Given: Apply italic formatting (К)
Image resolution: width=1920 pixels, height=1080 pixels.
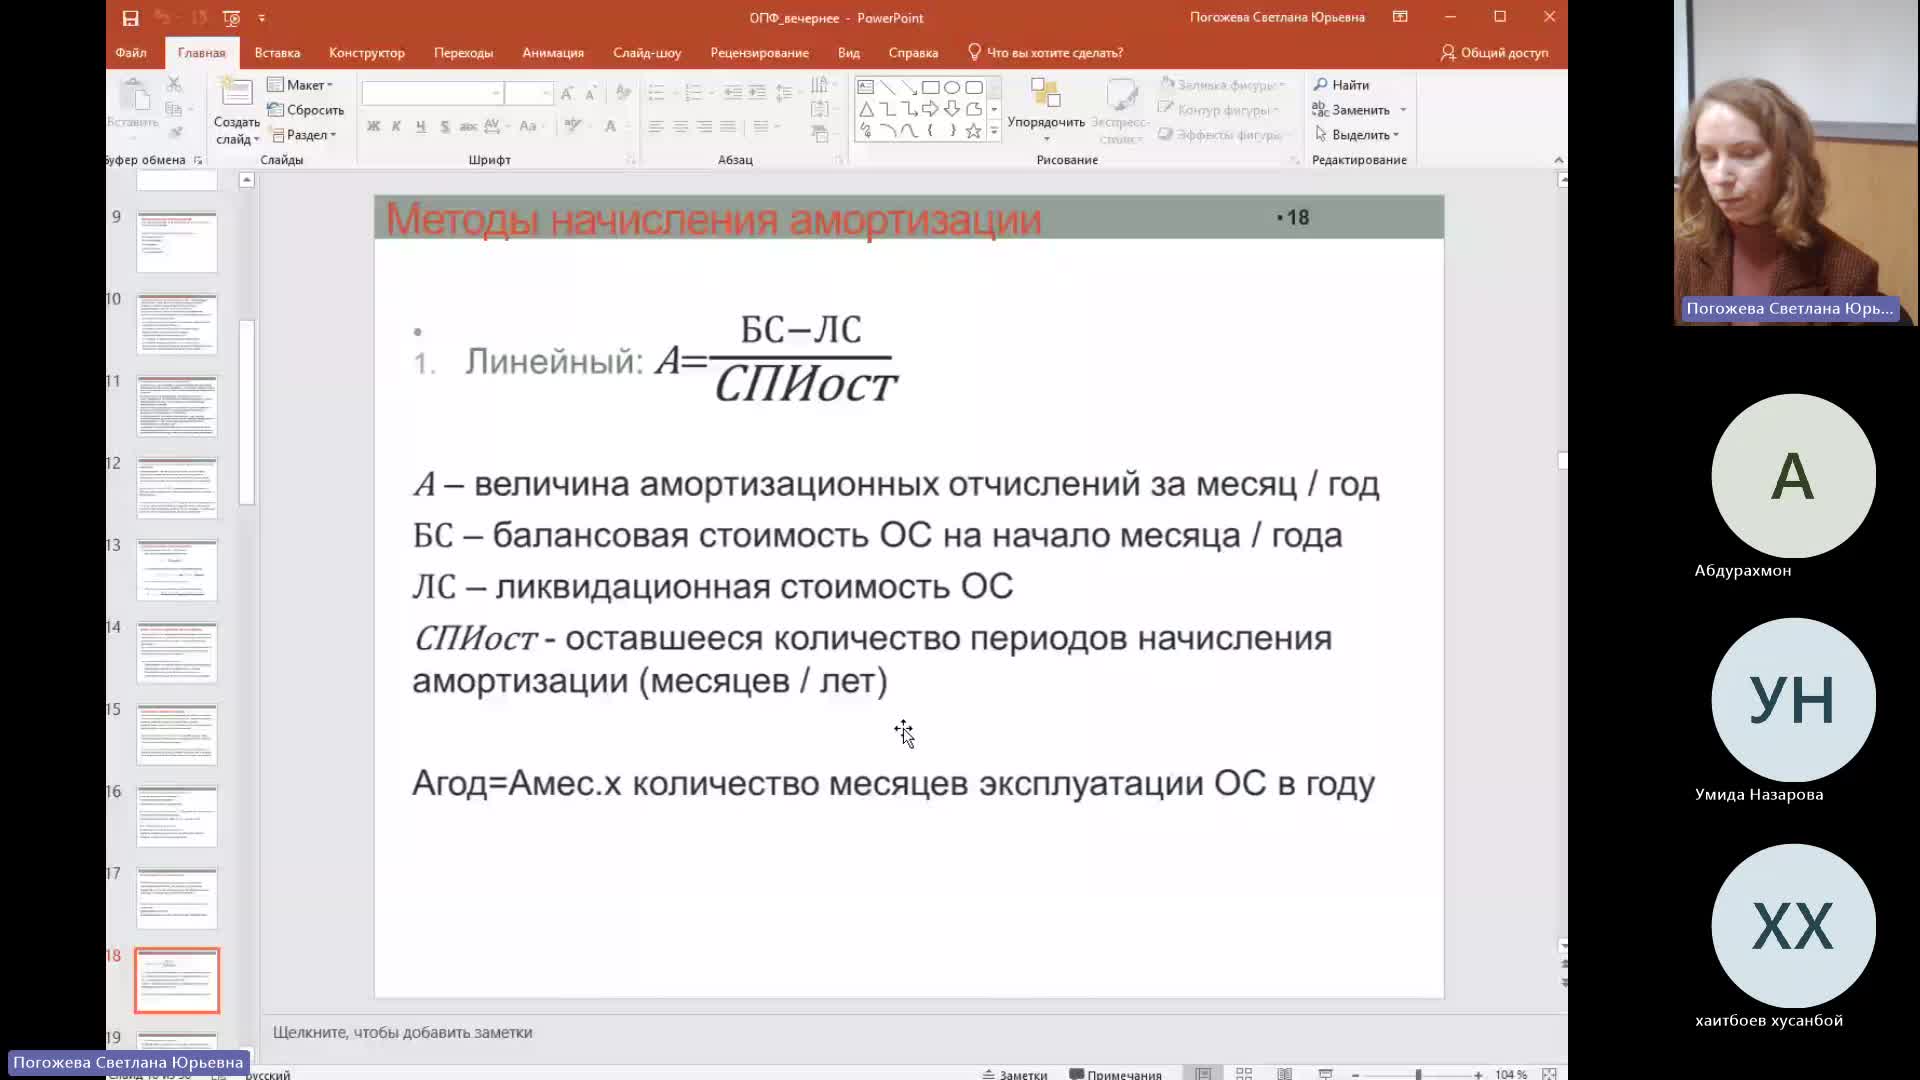Looking at the screenshot, I should pyautogui.click(x=396, y=126).
